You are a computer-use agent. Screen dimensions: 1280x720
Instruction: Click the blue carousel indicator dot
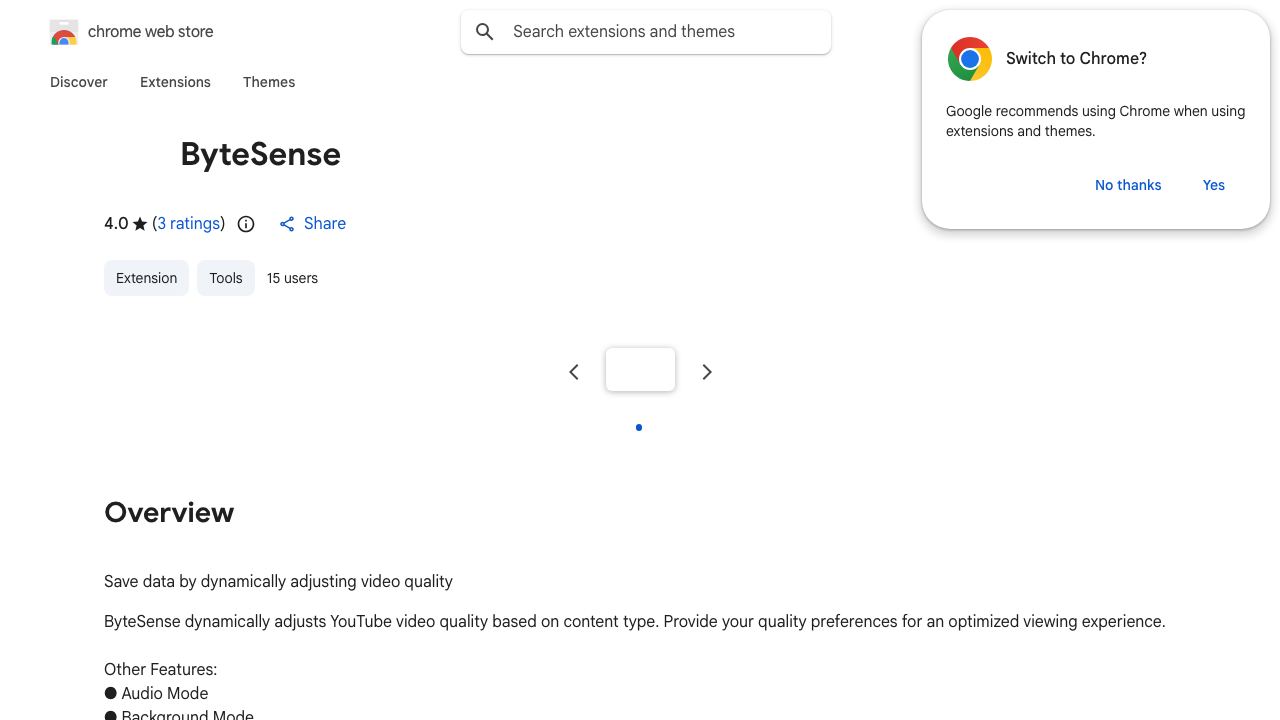639,428
